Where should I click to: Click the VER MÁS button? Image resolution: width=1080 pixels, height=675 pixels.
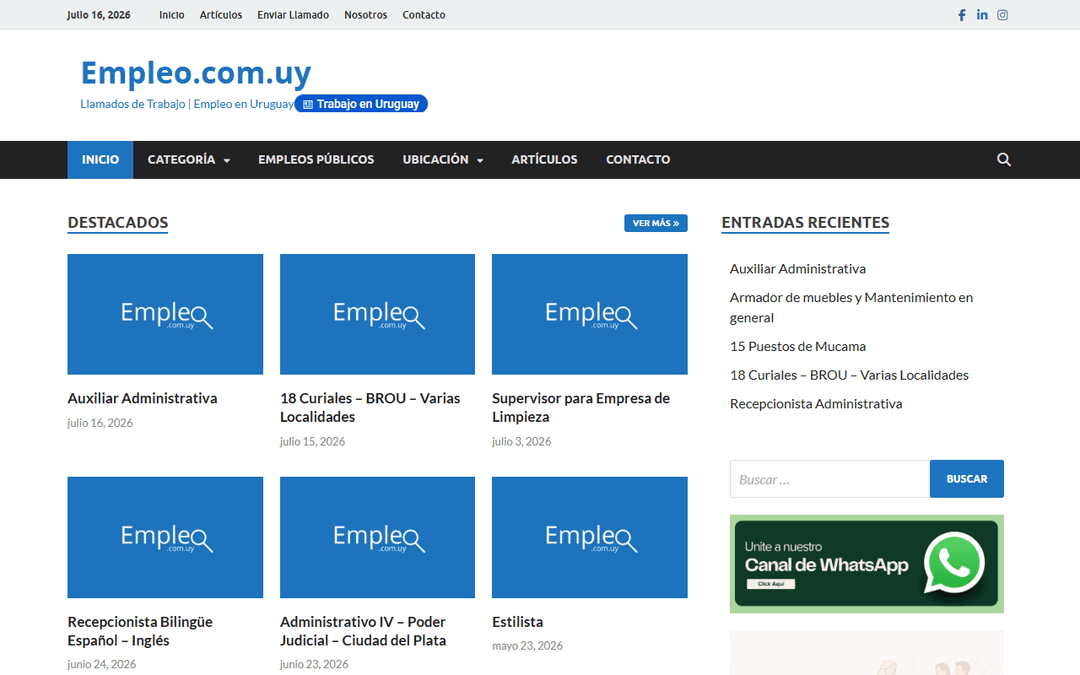point(656,223)
